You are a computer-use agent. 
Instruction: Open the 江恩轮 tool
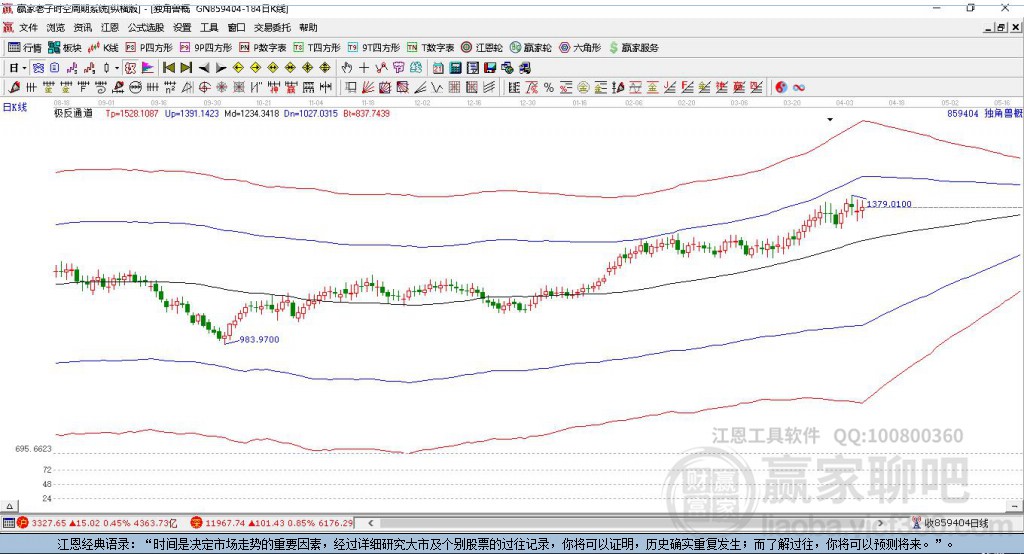[x=482, y=48]
